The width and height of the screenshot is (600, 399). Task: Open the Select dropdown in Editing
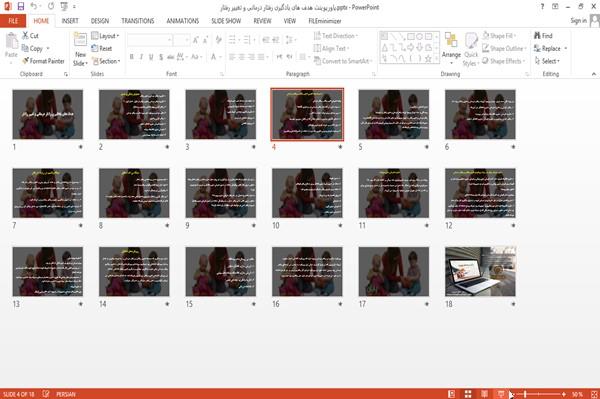point(547,61)
